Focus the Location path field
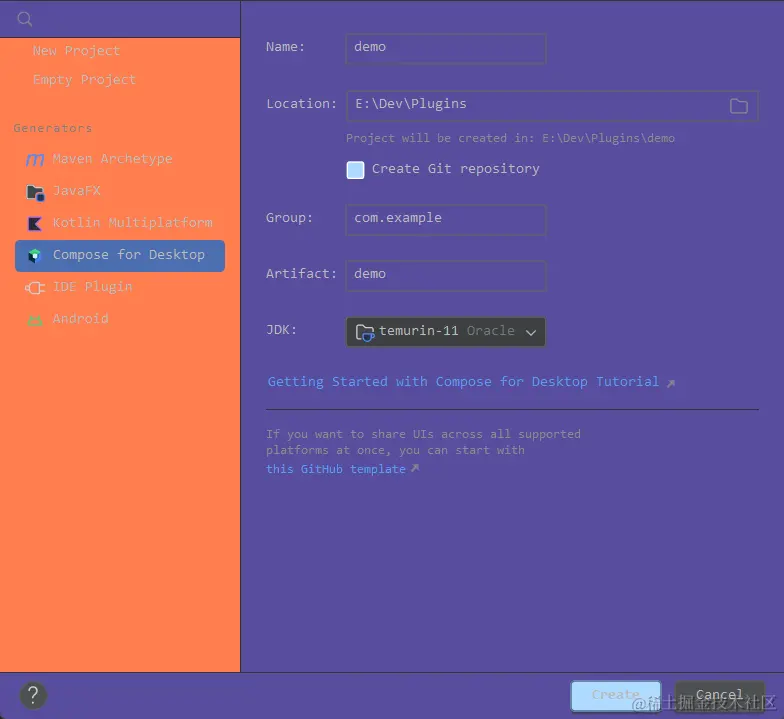This screenshot has width=784, height=719. [552, 106]
